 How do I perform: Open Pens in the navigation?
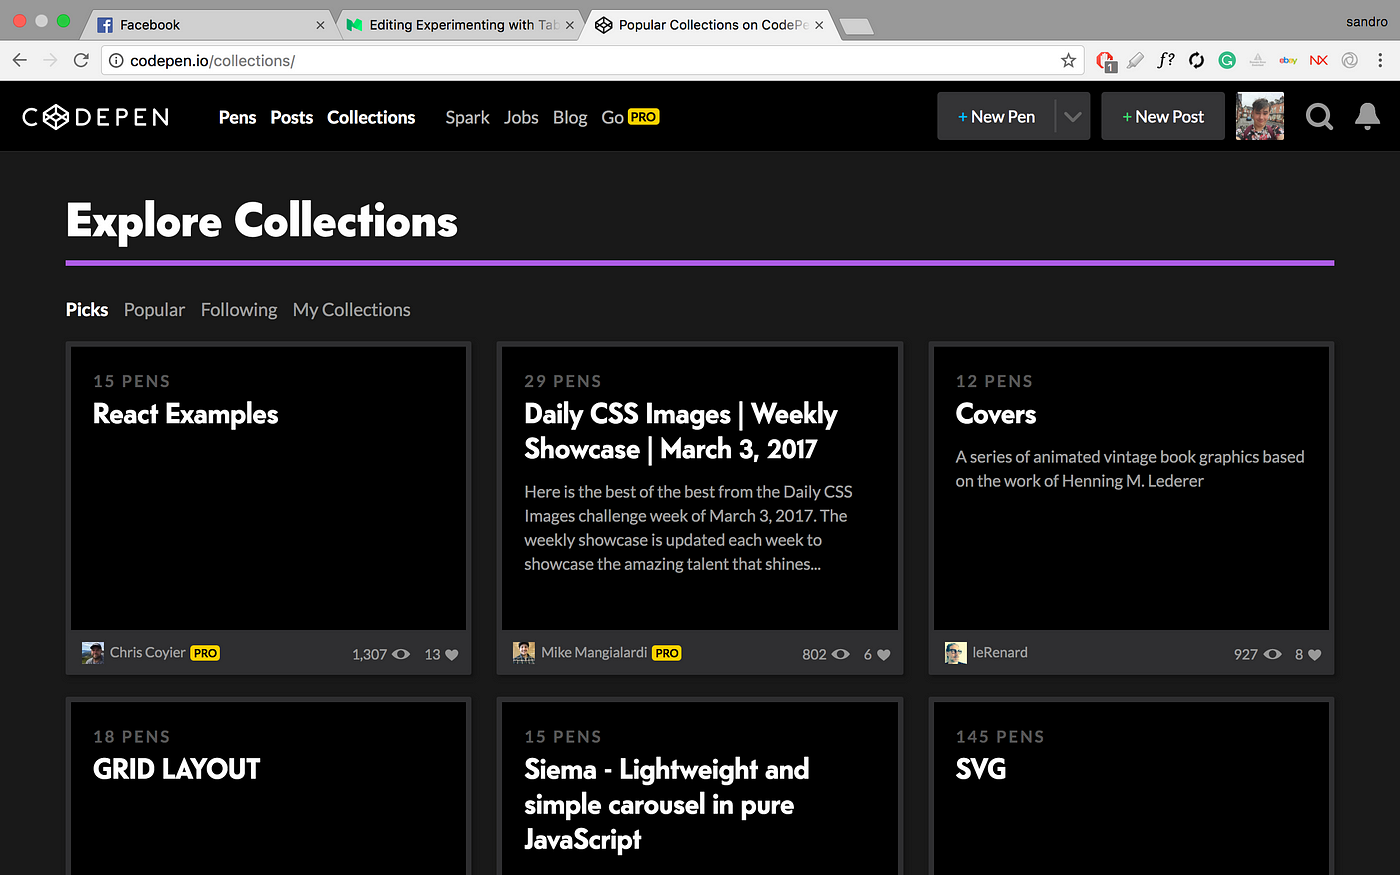pos(237,117)
